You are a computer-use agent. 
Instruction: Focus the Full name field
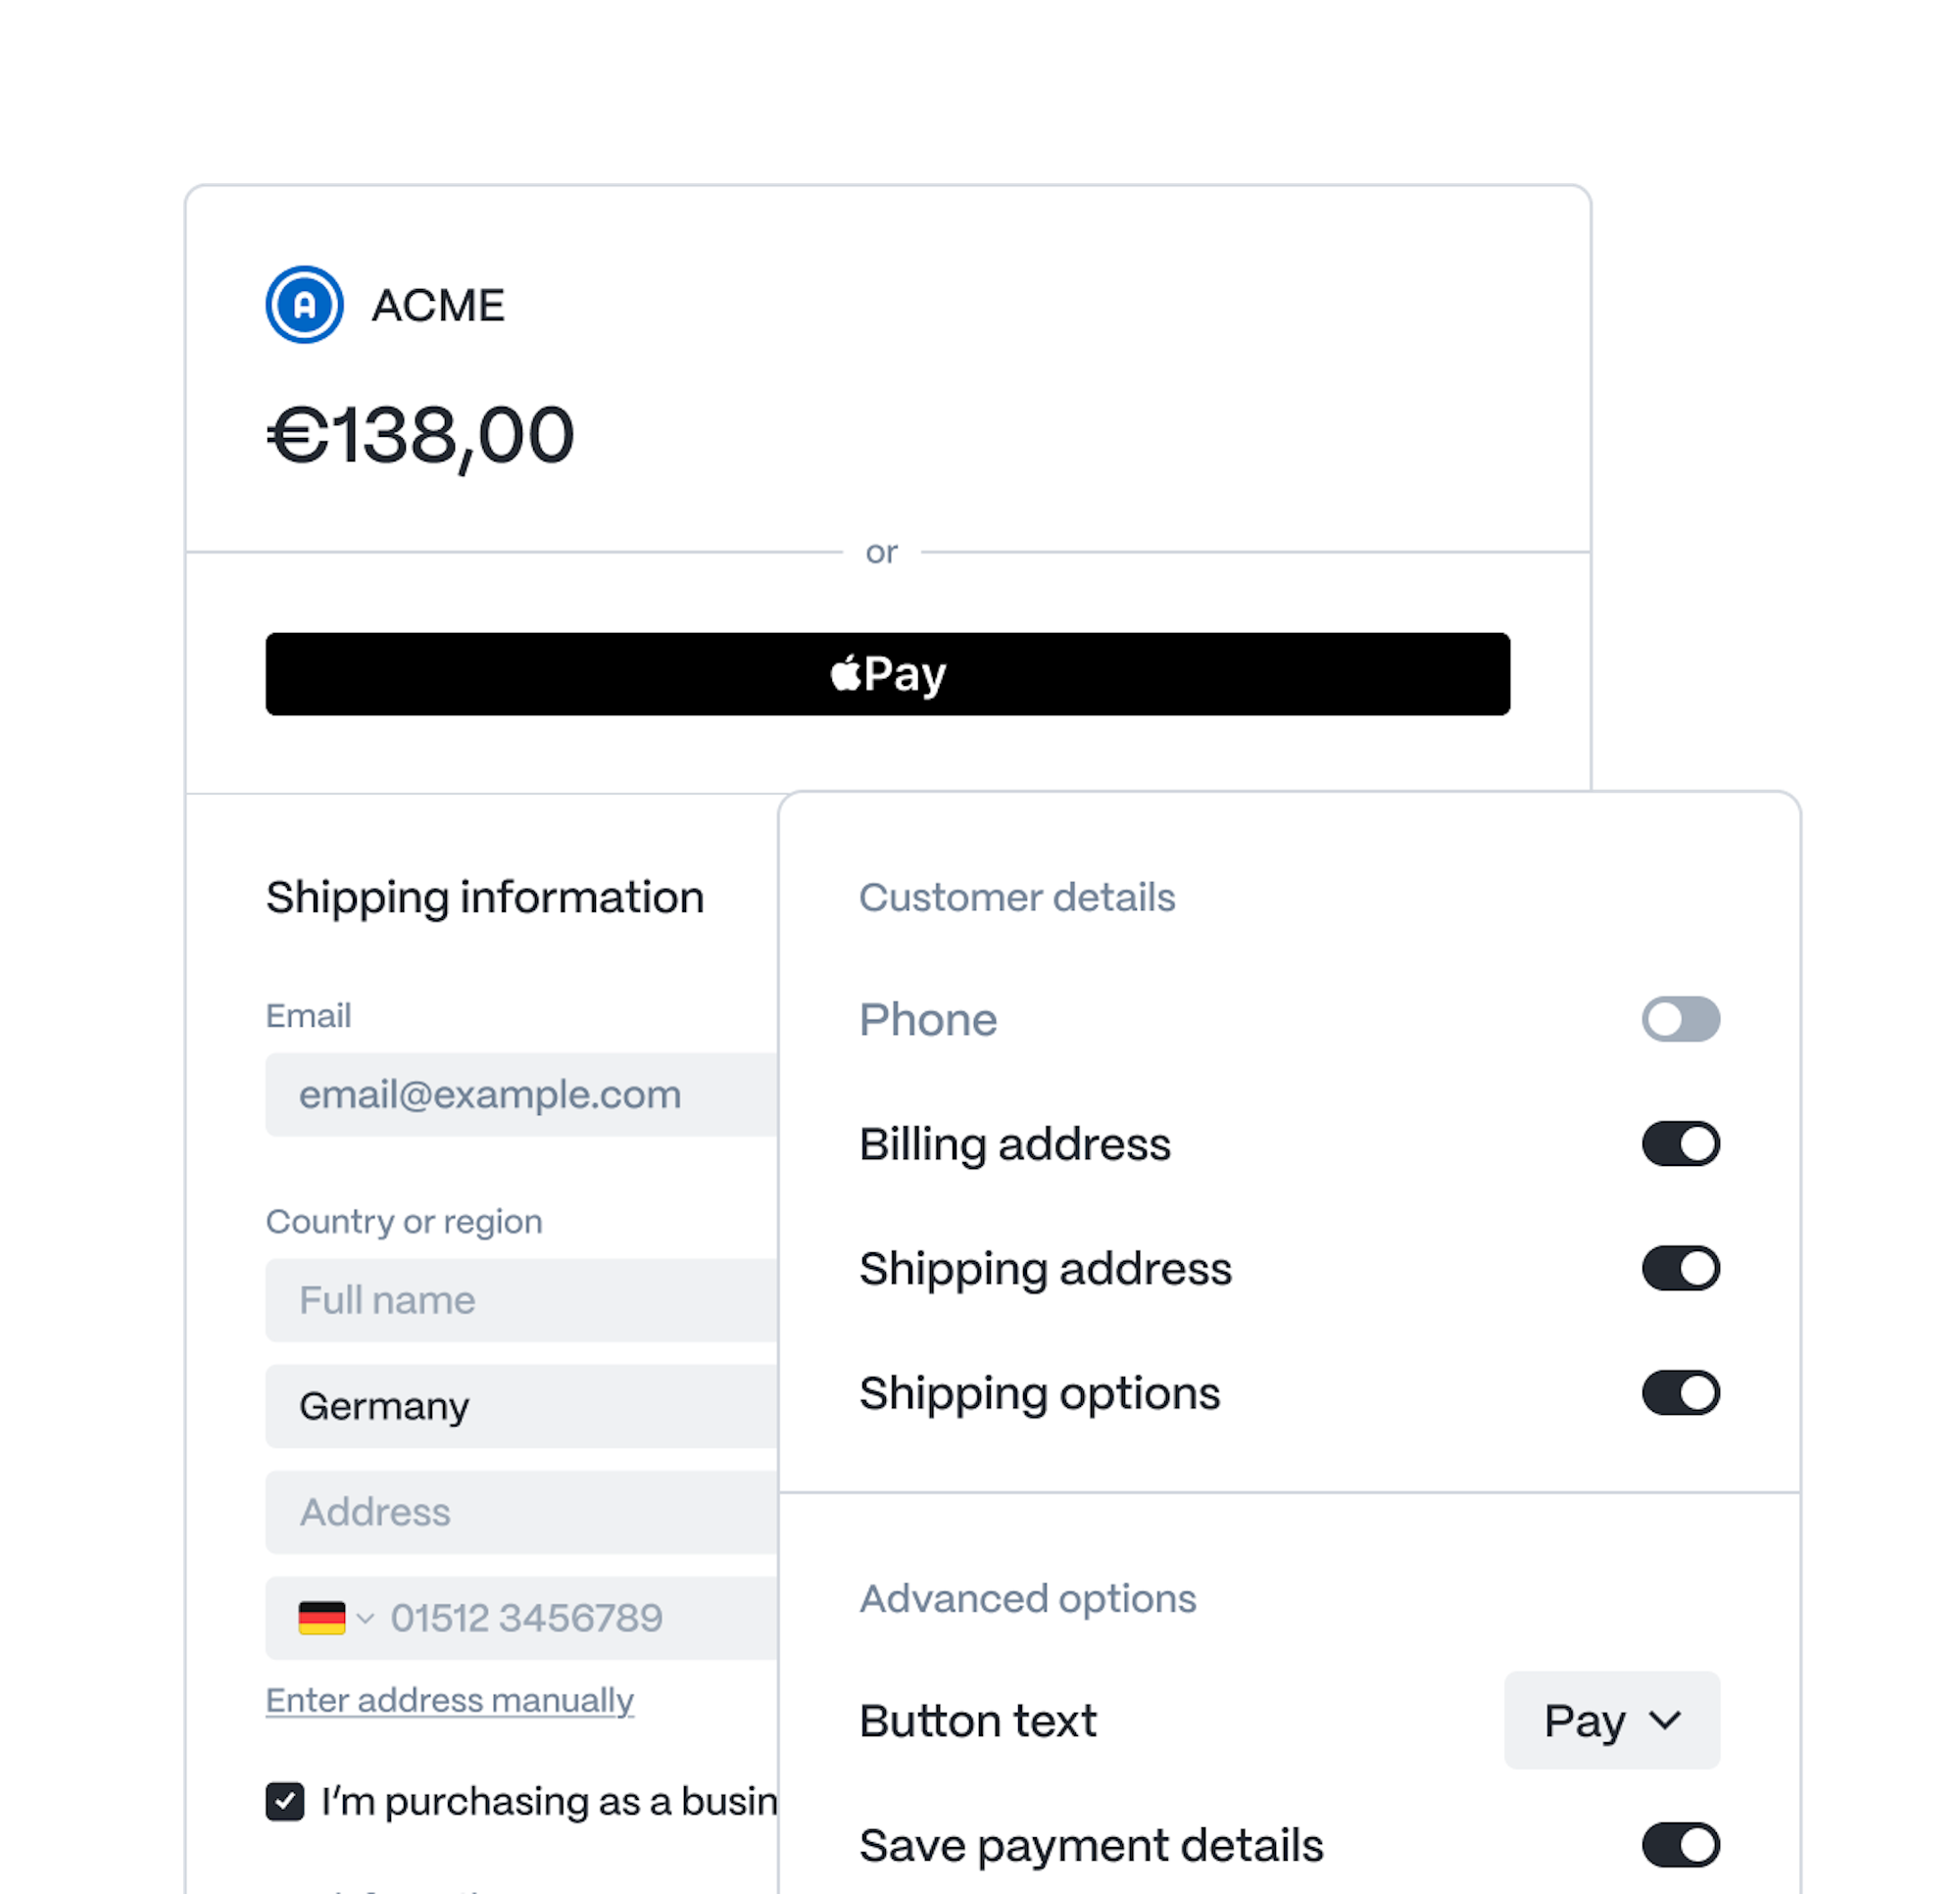tap(520, 1300)
